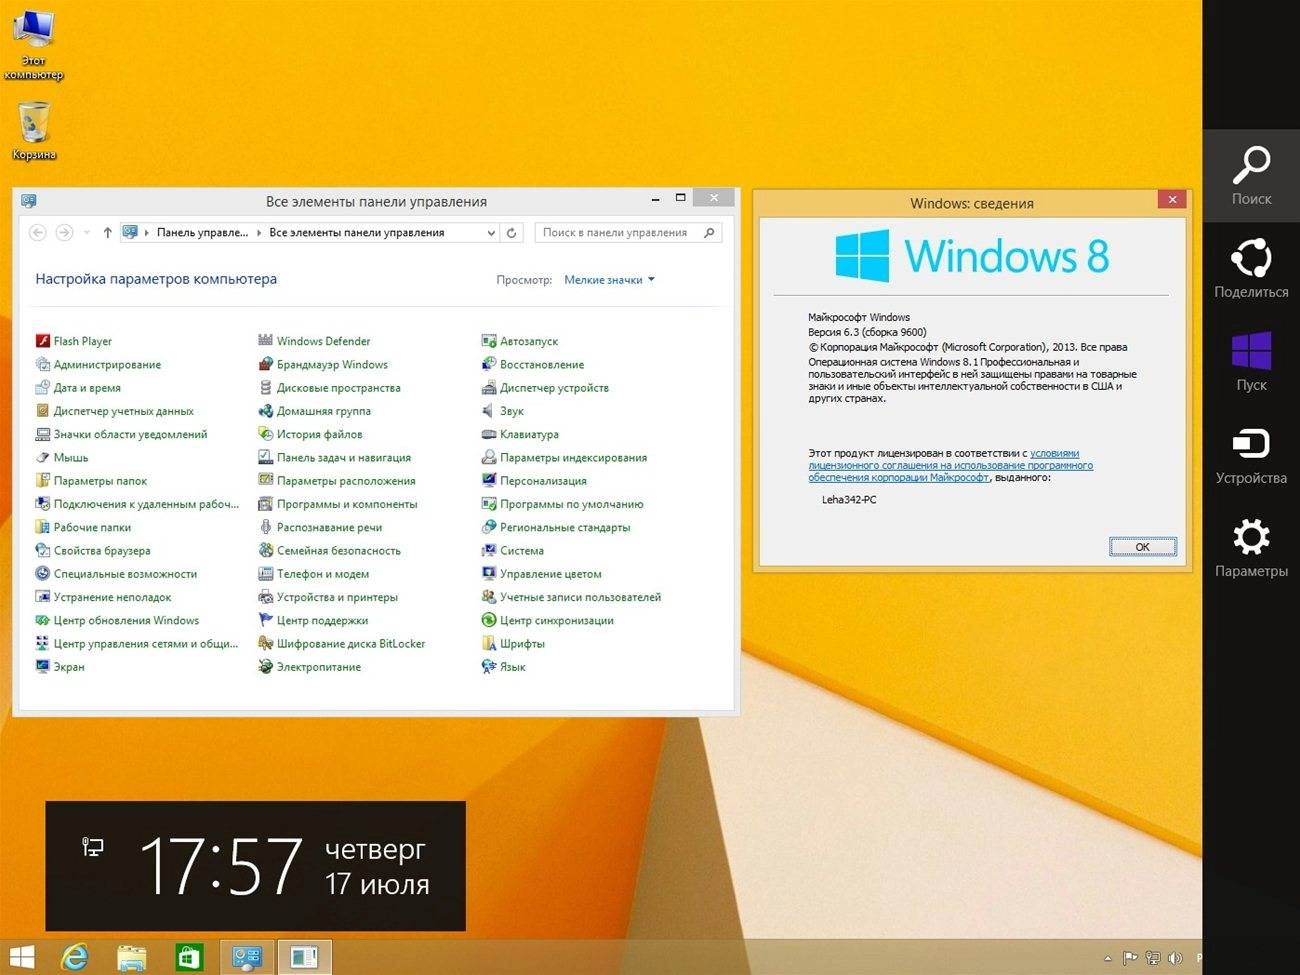Open the Share charm (Поделиться)
The image size is (1300, 975).
coord(1251,269)
